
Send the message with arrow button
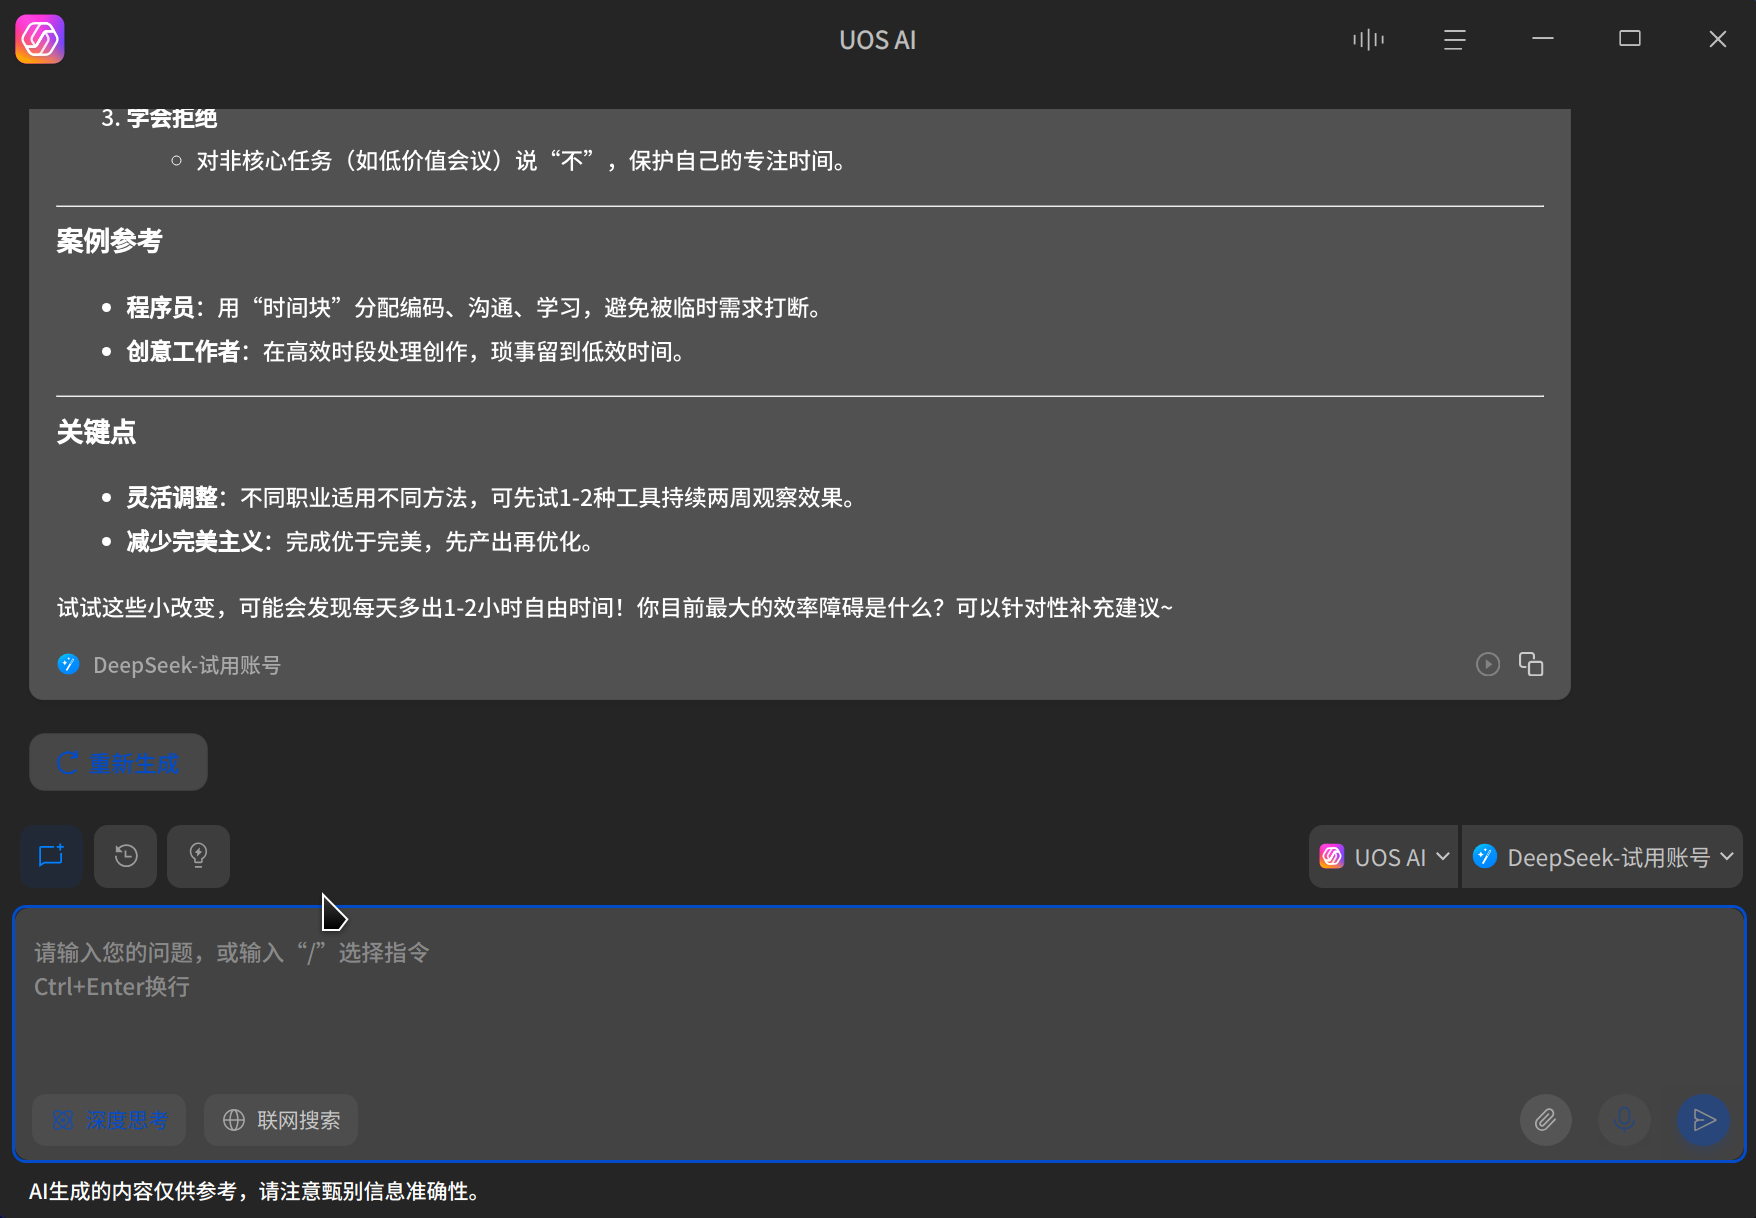click(1704, 1120)
